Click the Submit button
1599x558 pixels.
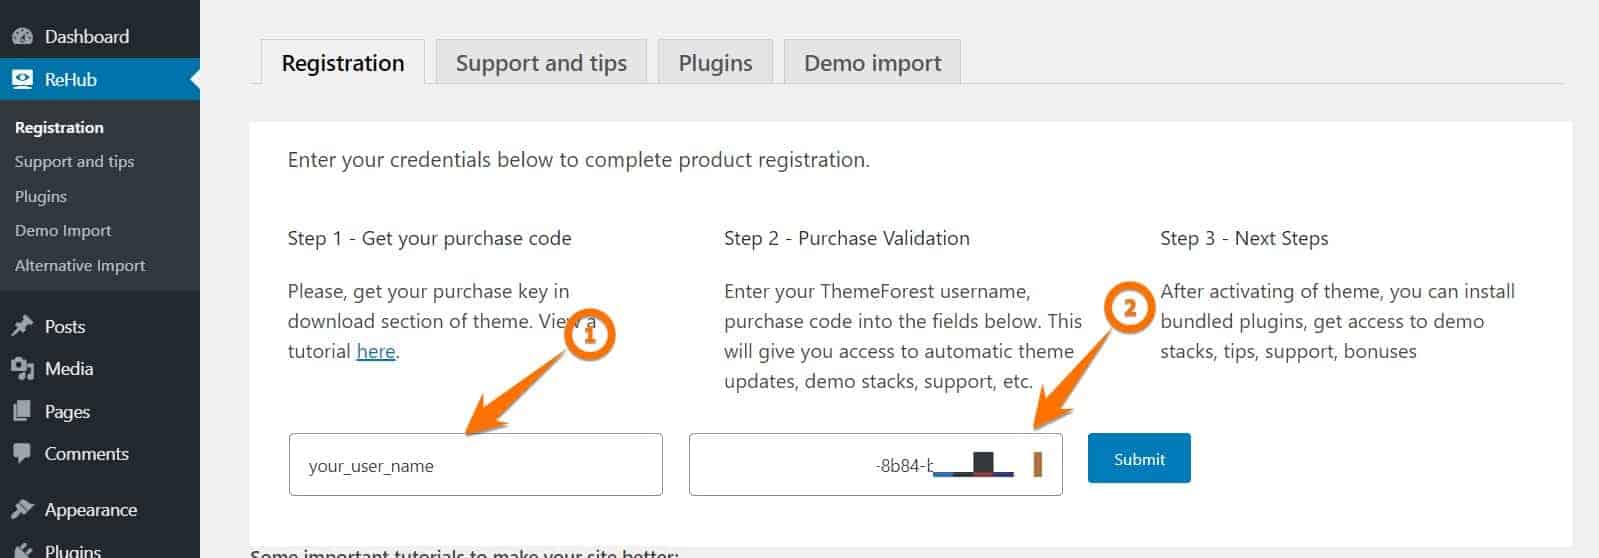[x=1139, y=458]
